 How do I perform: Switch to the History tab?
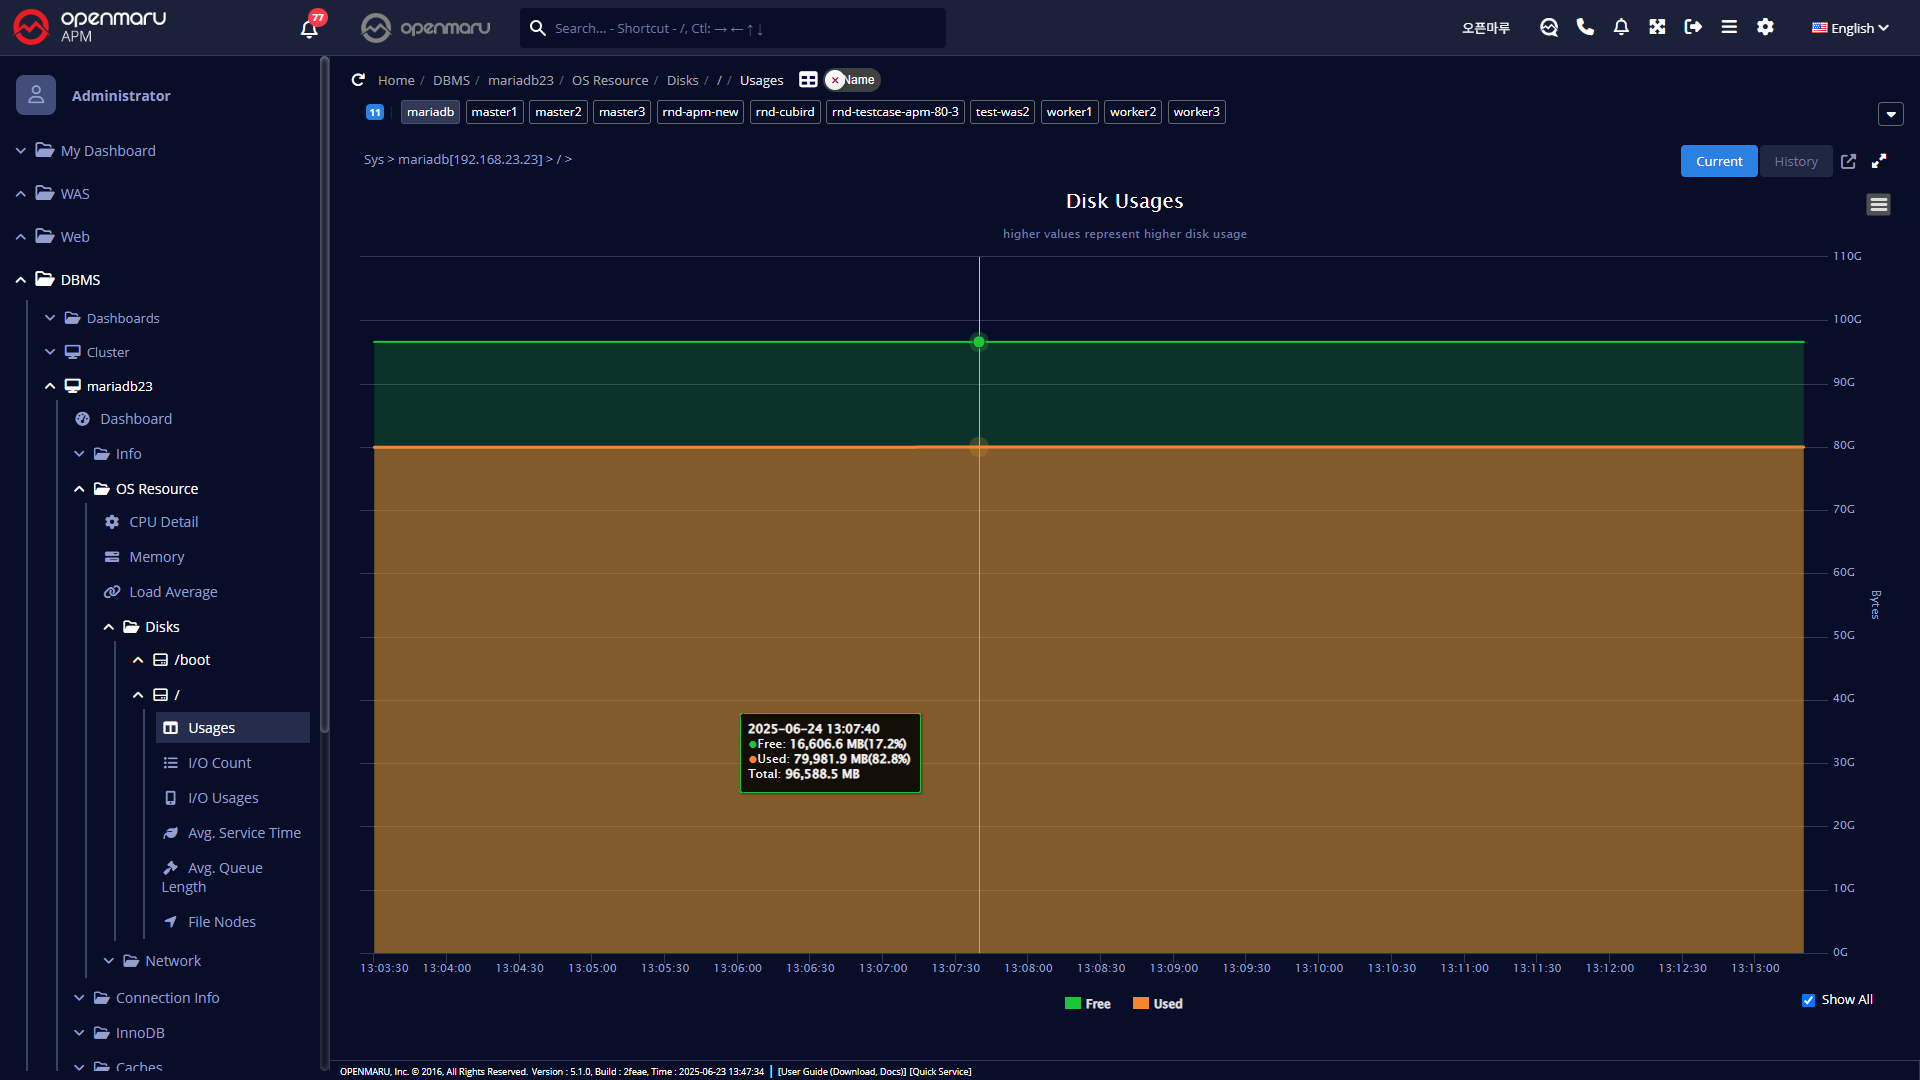1795,161
